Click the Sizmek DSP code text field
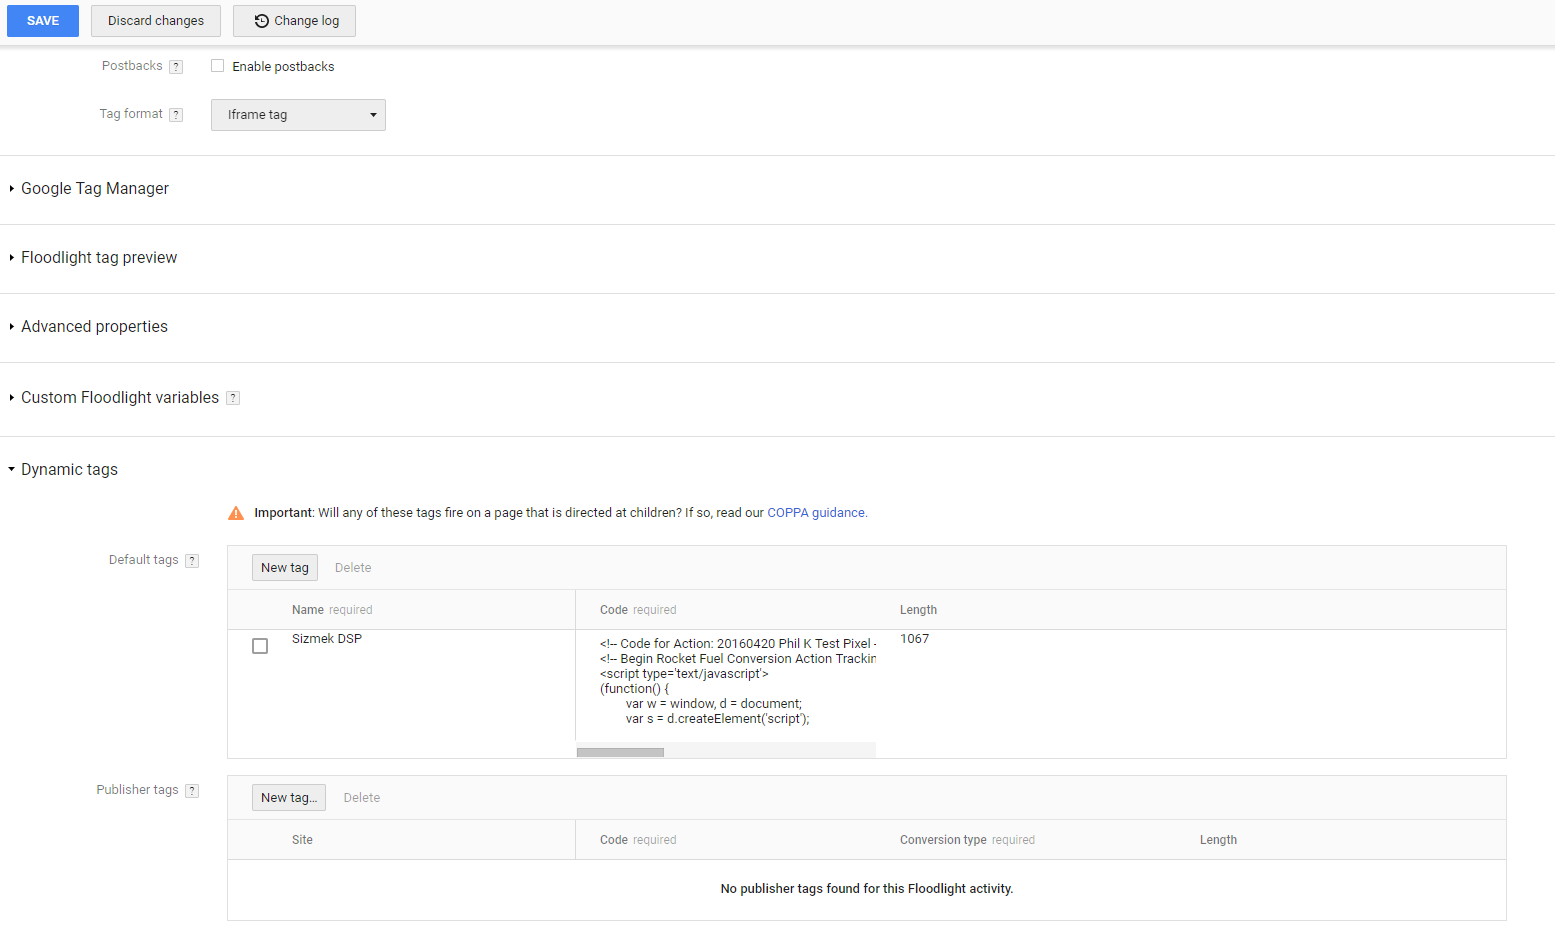 point(736,682)
